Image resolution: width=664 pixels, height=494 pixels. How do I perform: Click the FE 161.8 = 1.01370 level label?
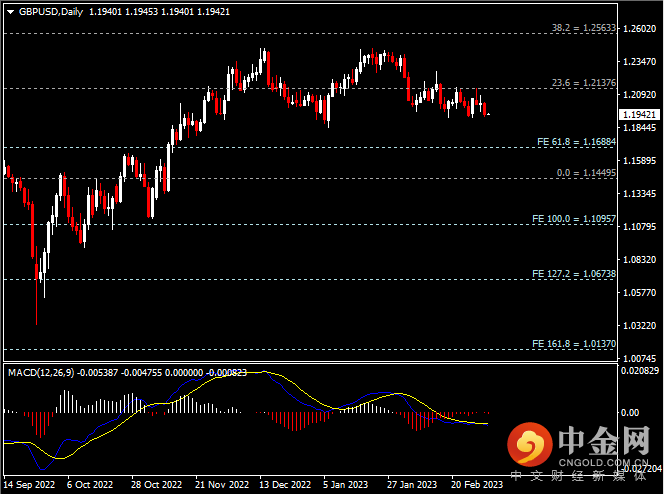pyautogui.click(x=574, y=343)
